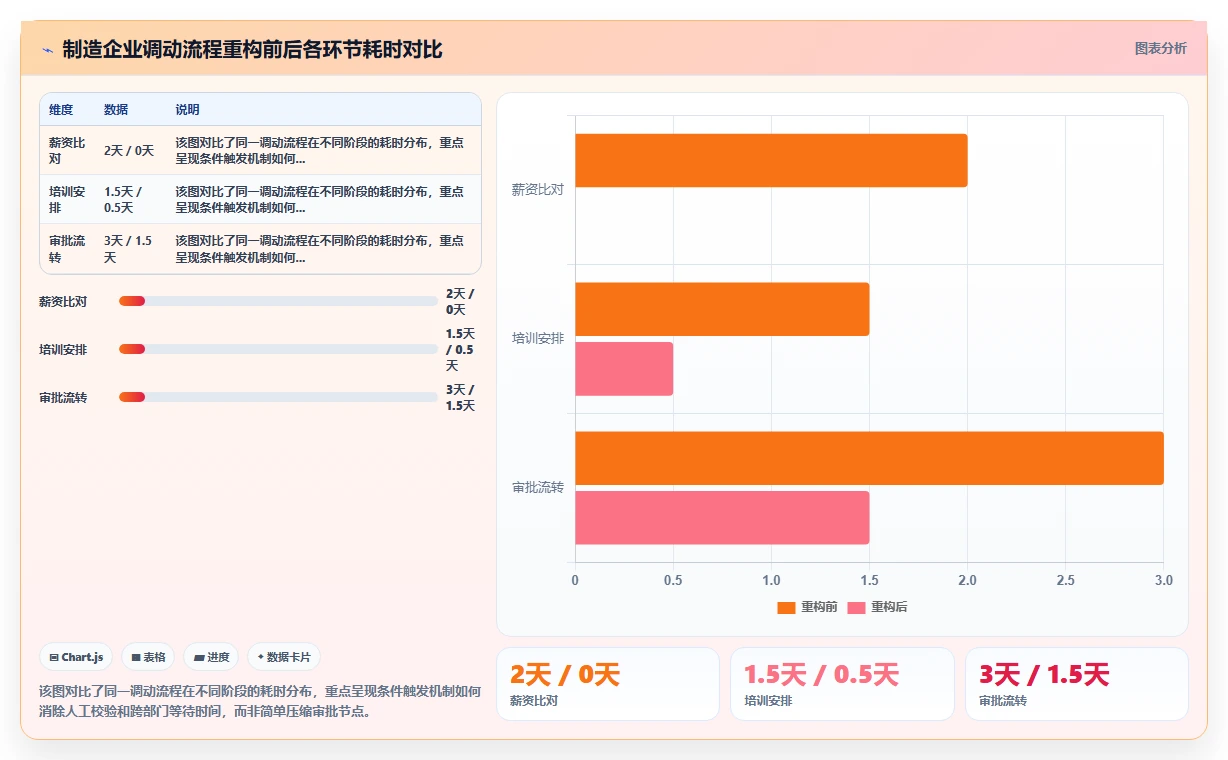Click the title icon before 制造企业调动流程
The image size is (1228, 760).
pyautogui.click(x=47, y=49)
